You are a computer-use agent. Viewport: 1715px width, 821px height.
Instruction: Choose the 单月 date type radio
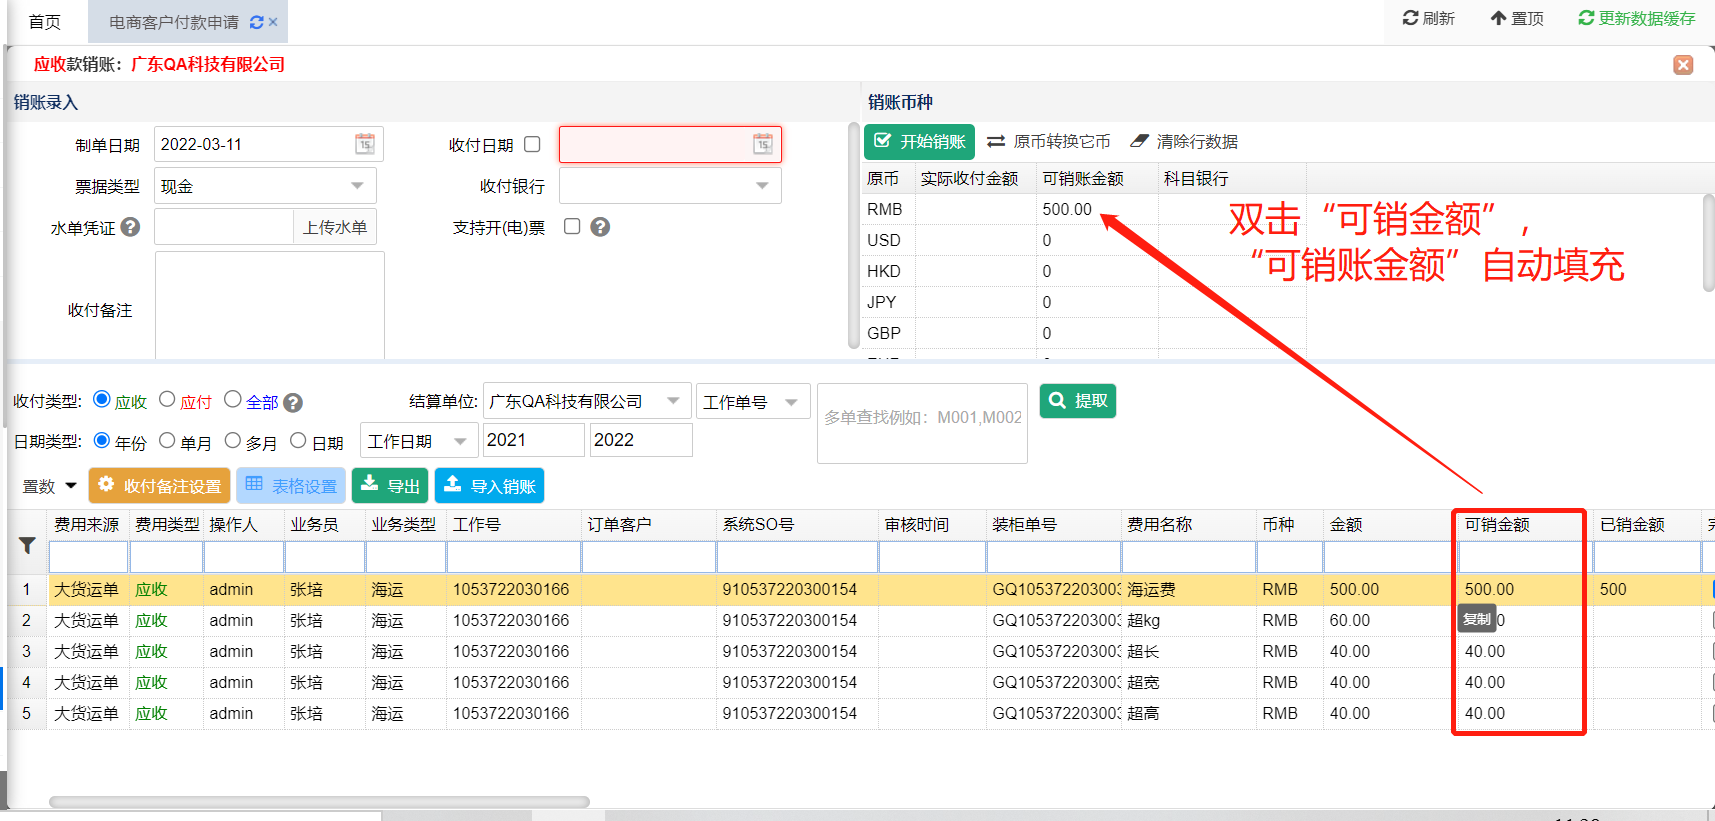click(x=168, y=441)
